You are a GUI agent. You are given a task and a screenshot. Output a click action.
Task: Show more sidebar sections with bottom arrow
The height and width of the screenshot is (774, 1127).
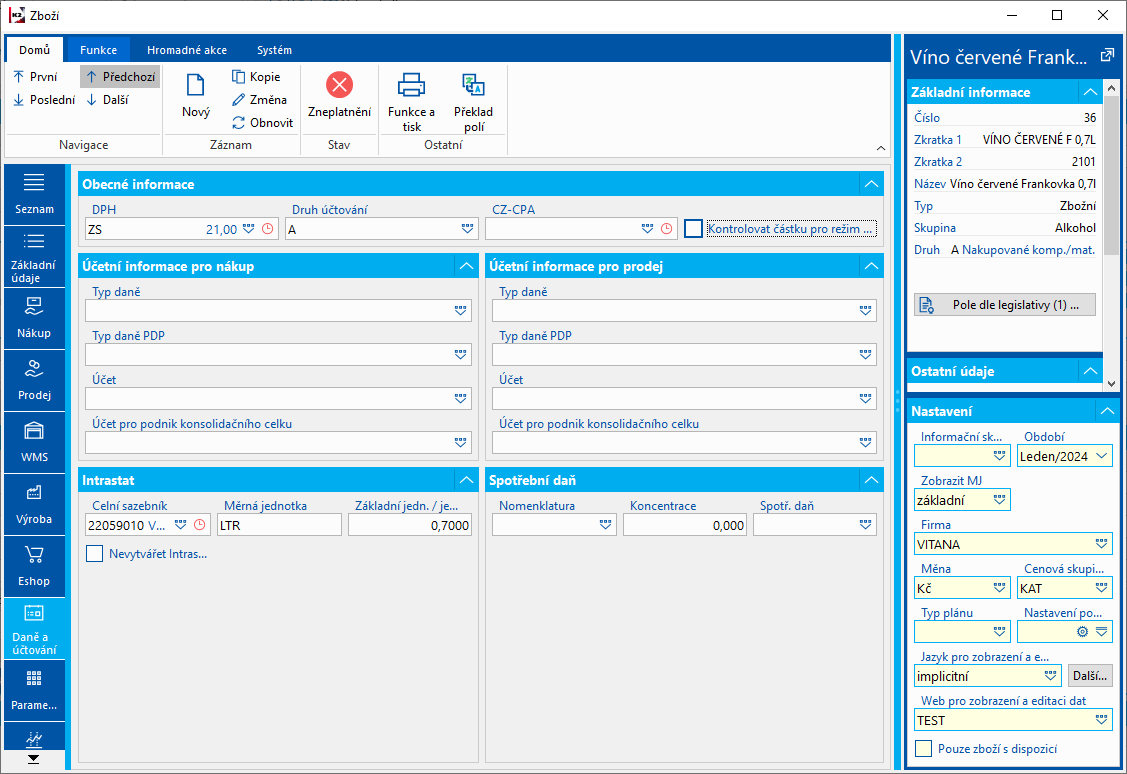coord(34,759)
